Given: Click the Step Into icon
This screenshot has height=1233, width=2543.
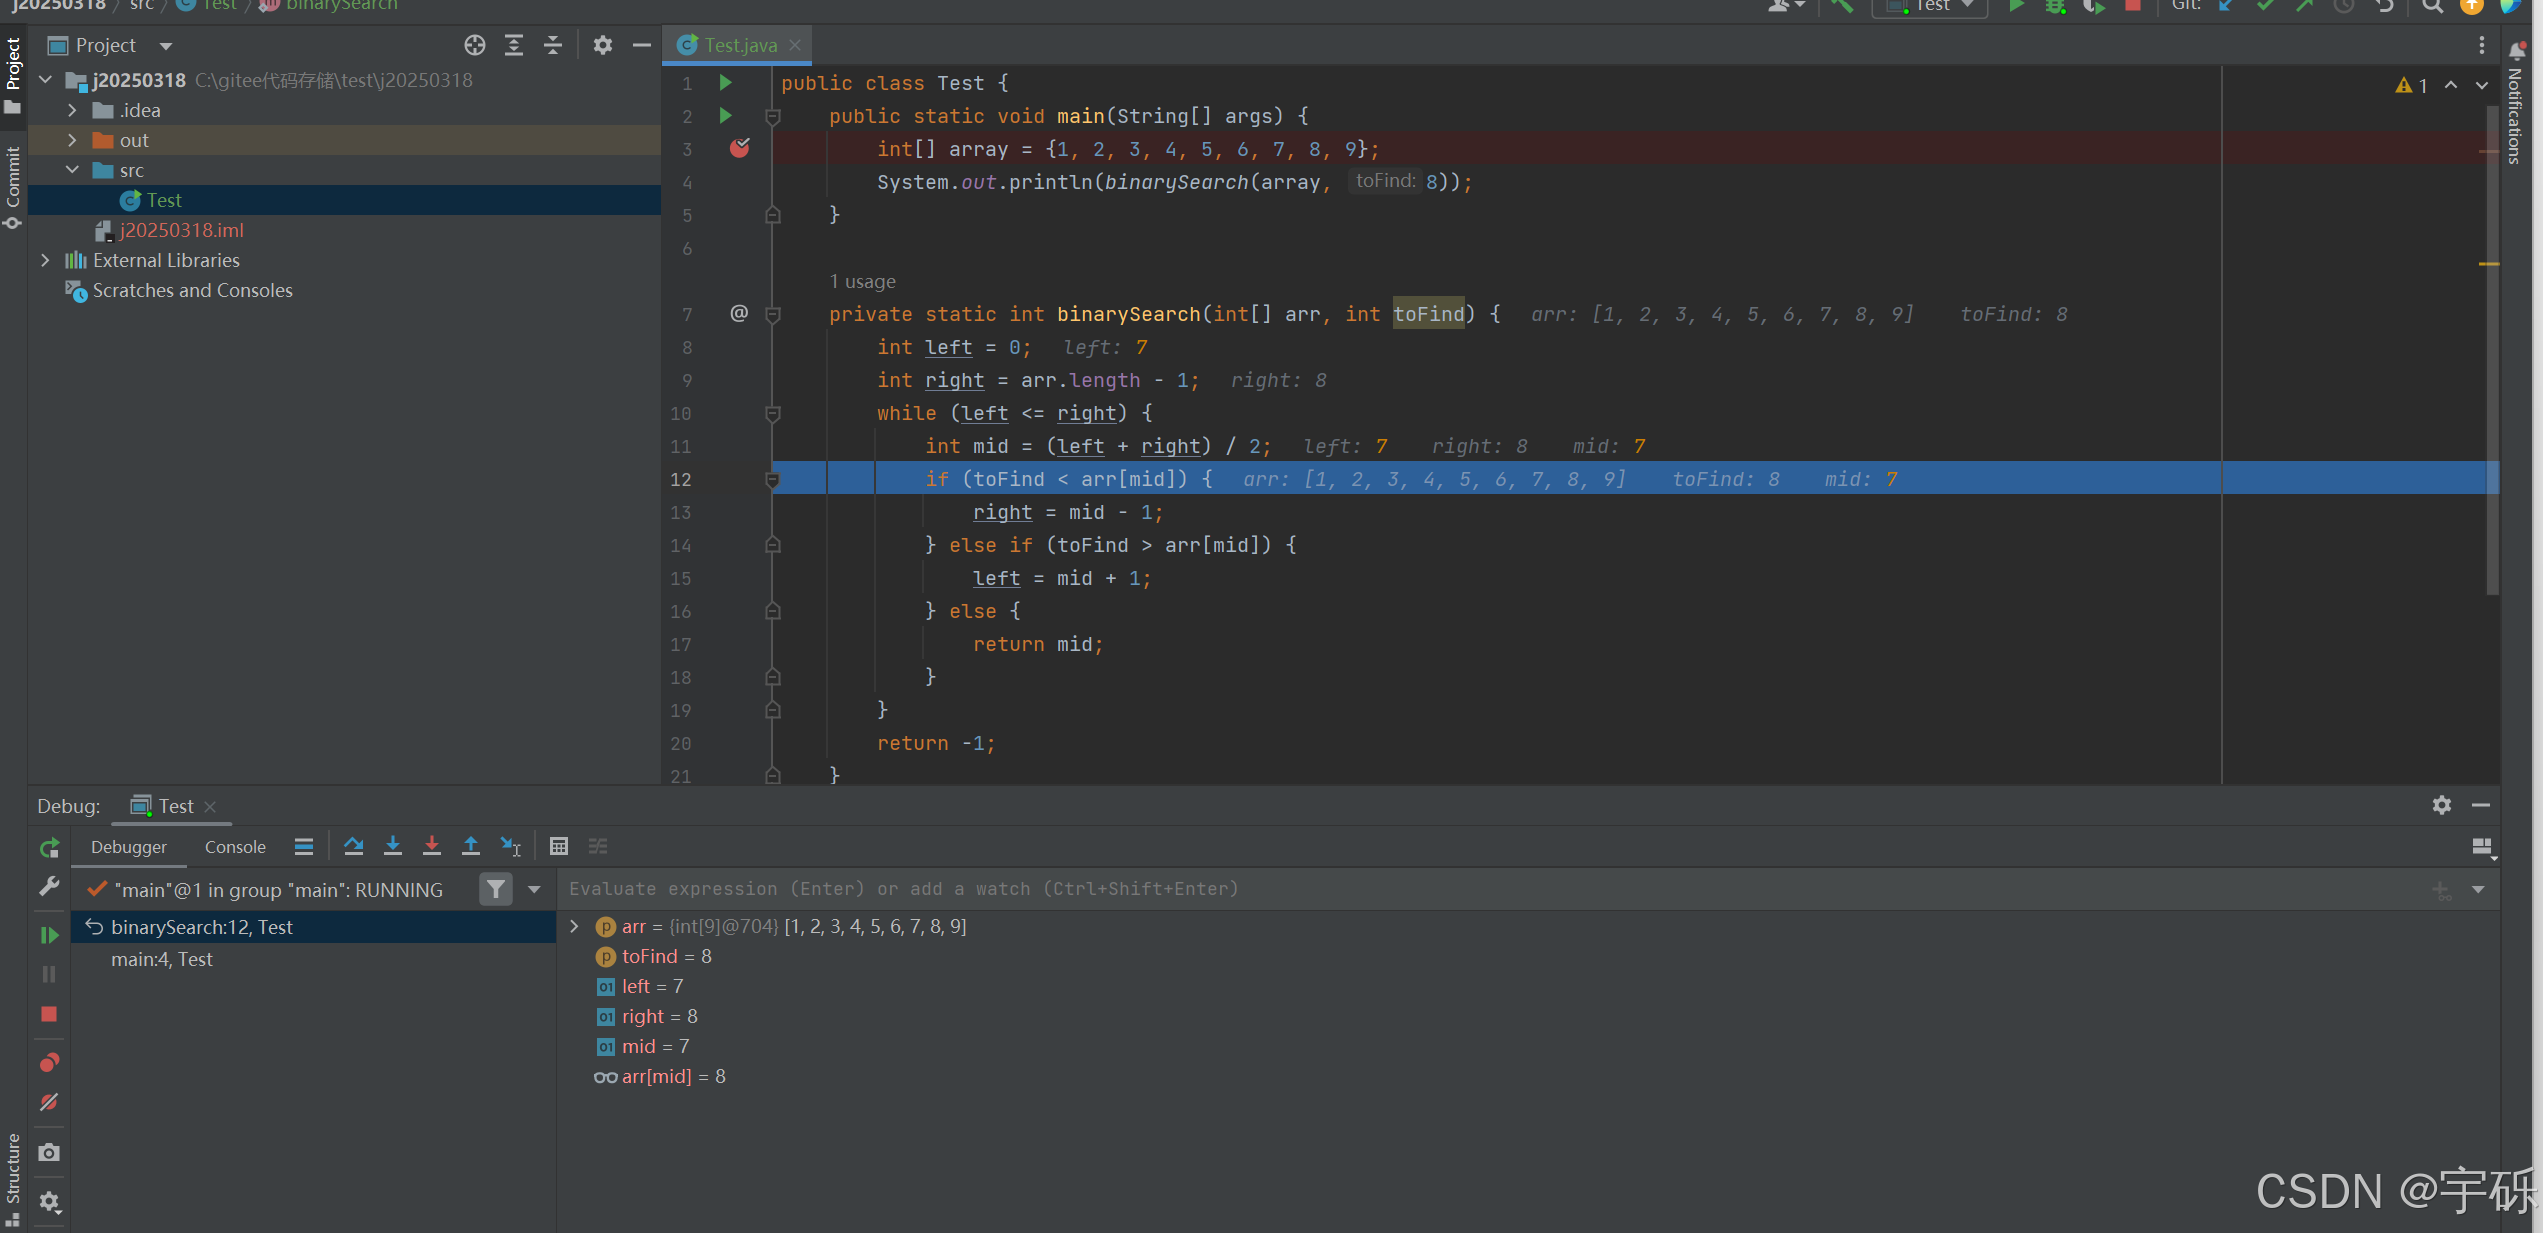Looking at the screenshot, I should [x=393, y=847].
